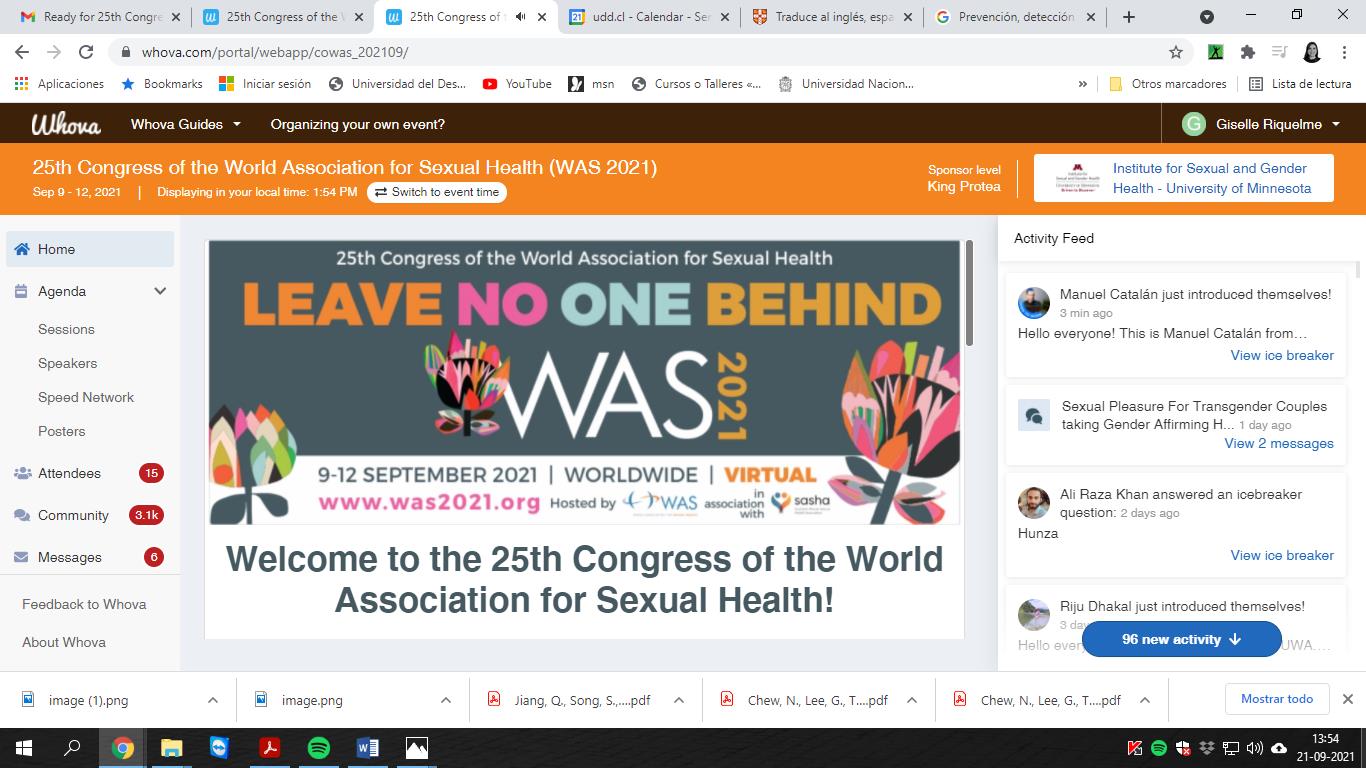
Task: Open Attendees via the people icon
Action: (x=22, y=473)
